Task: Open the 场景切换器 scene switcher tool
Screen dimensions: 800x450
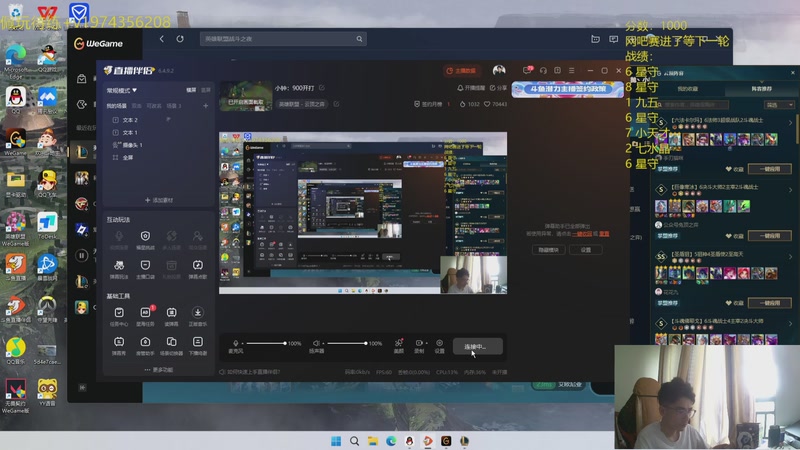Action: pyautogui.click(x=171, y=342)
